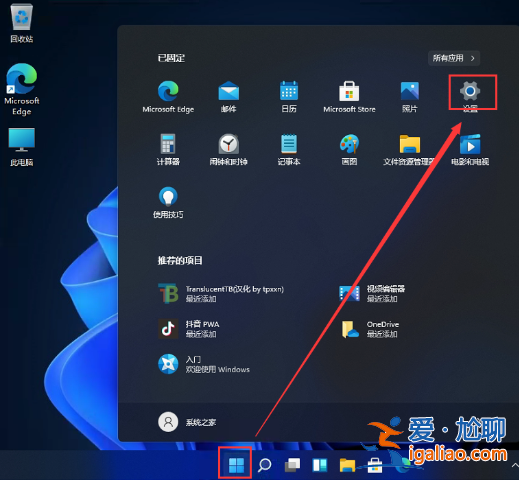Open Notepad (记事本)
Viewport: 519px width, 481px height.
coord(289,149)
